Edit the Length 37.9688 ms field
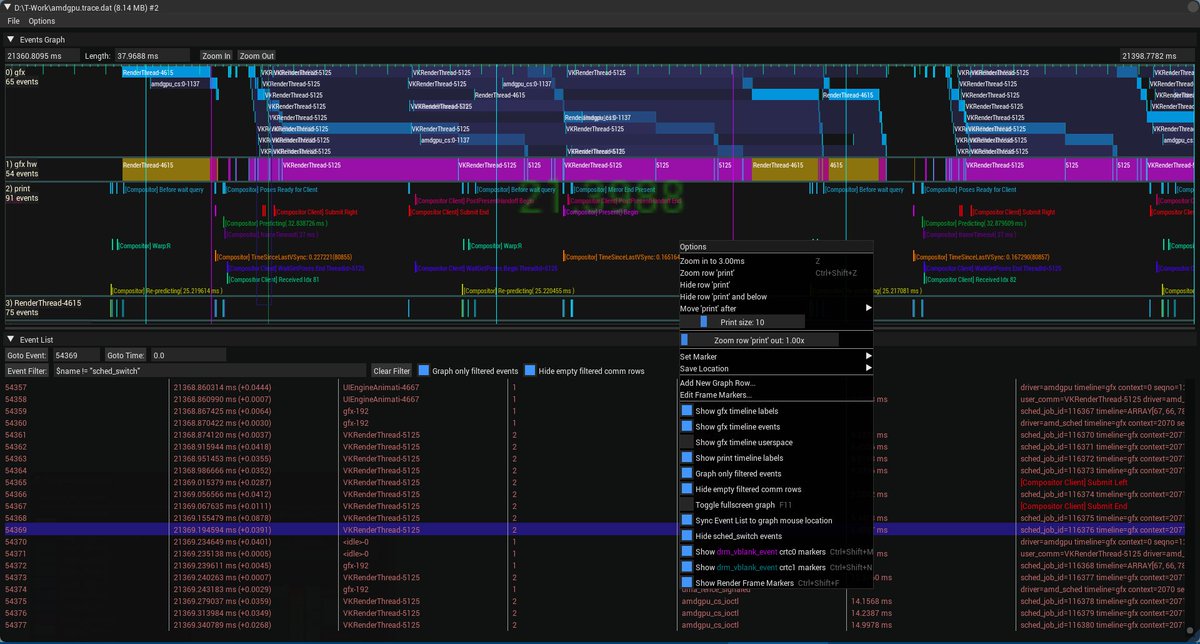Screen dimensions: 1200x644 [x=151, y=56]
